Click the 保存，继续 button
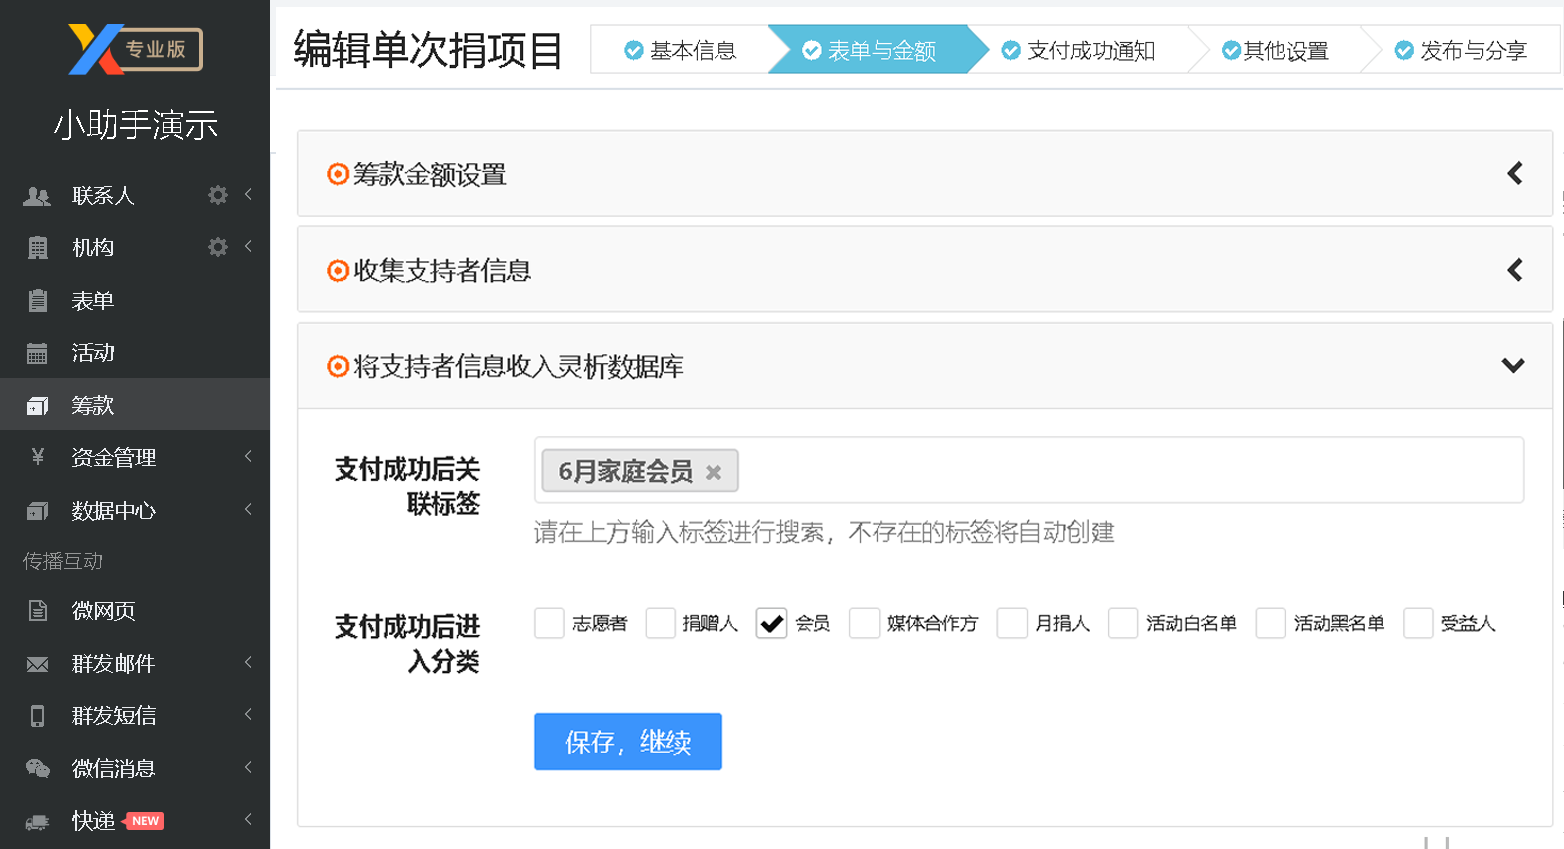The image size is (1564, 849). point(628,742)
